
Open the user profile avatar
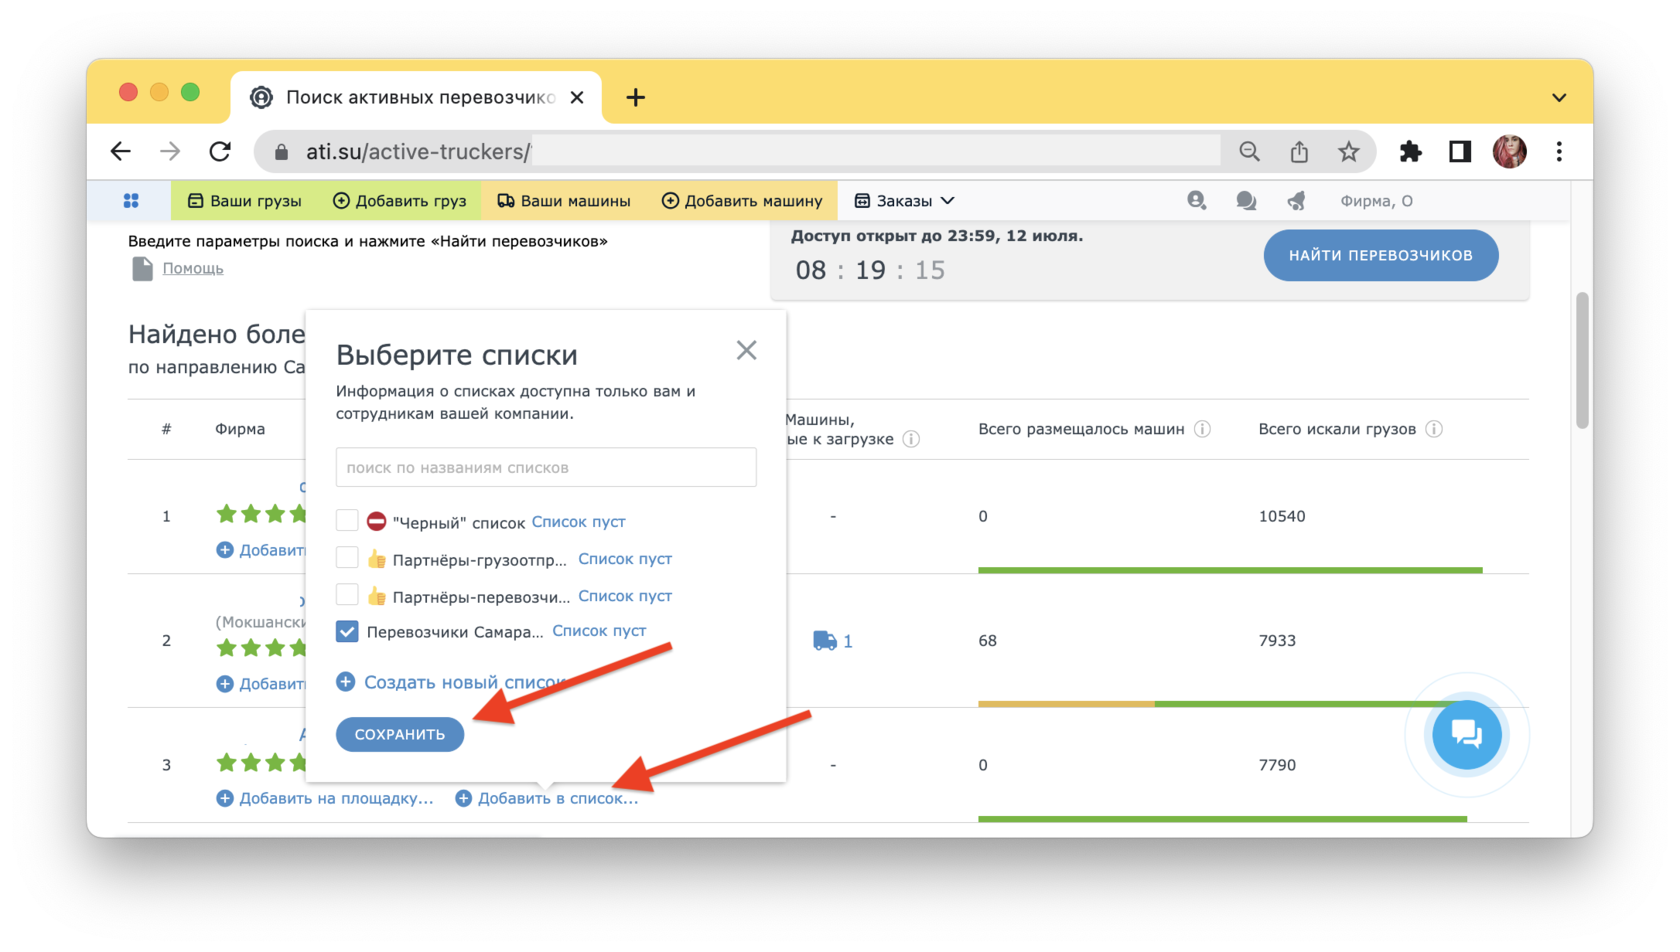[x=1510, y=151]
